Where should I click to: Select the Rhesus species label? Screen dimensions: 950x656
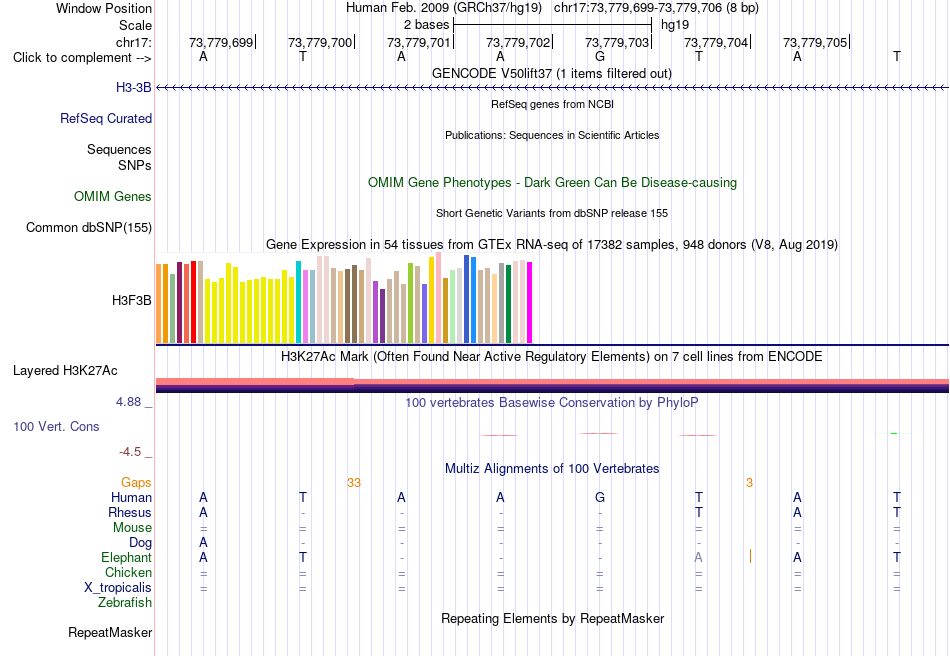(x=130, y=512)
